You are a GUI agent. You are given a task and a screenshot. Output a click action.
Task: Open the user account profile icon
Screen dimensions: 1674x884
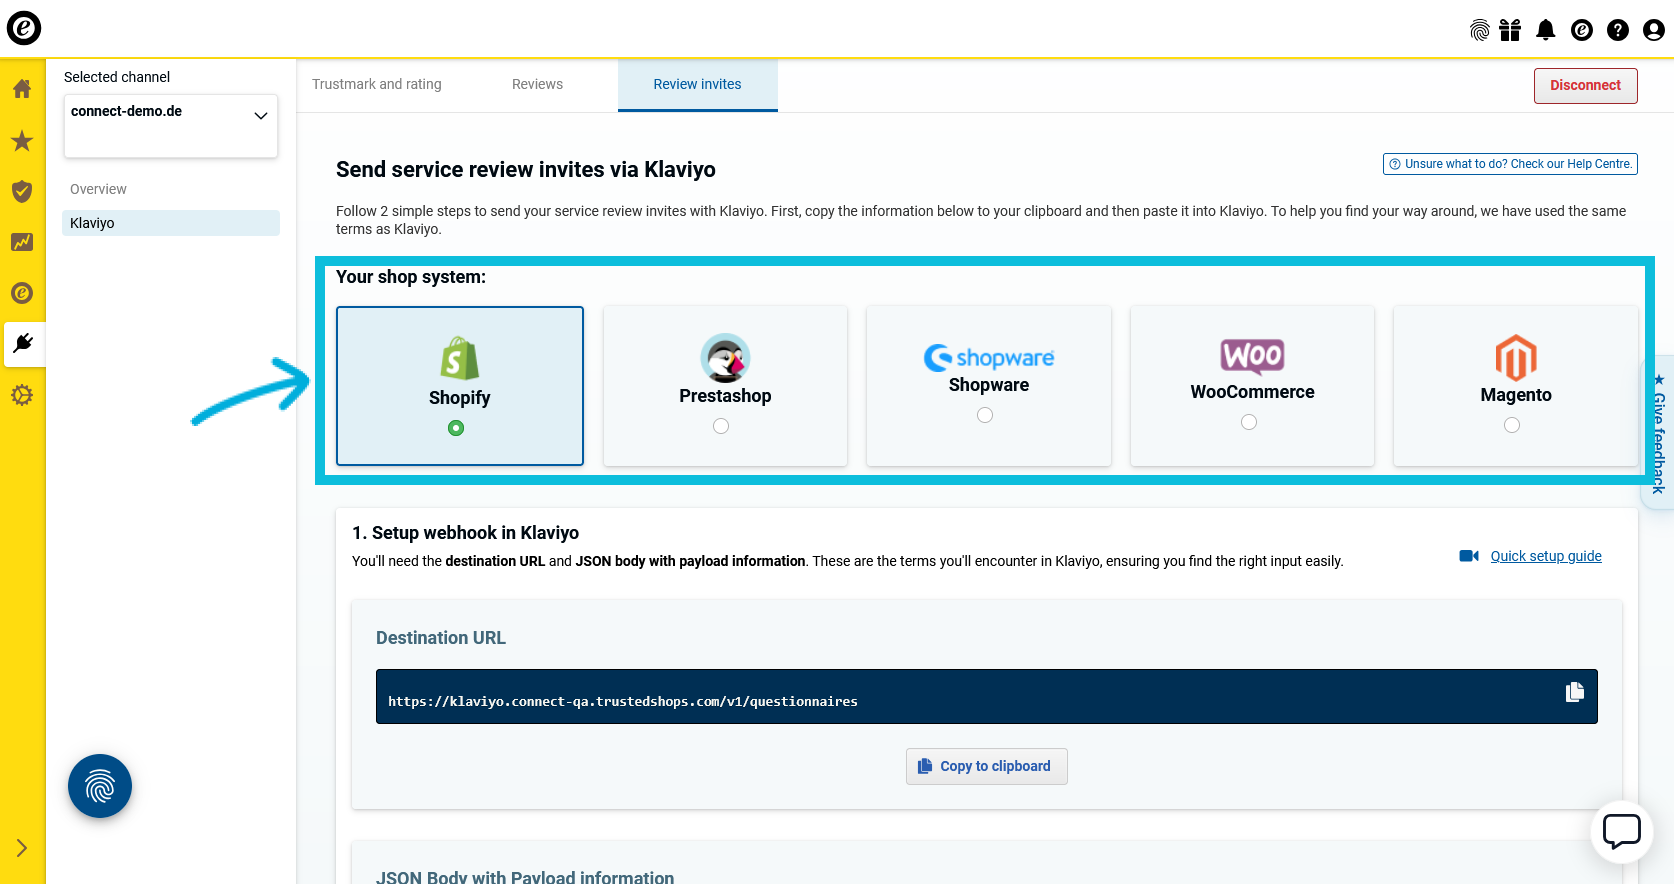1654,30
